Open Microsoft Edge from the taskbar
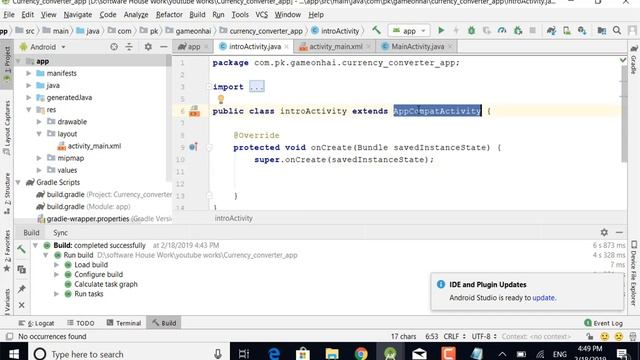The height and width of the screenshot is (360, 640). tap(274, 353)
